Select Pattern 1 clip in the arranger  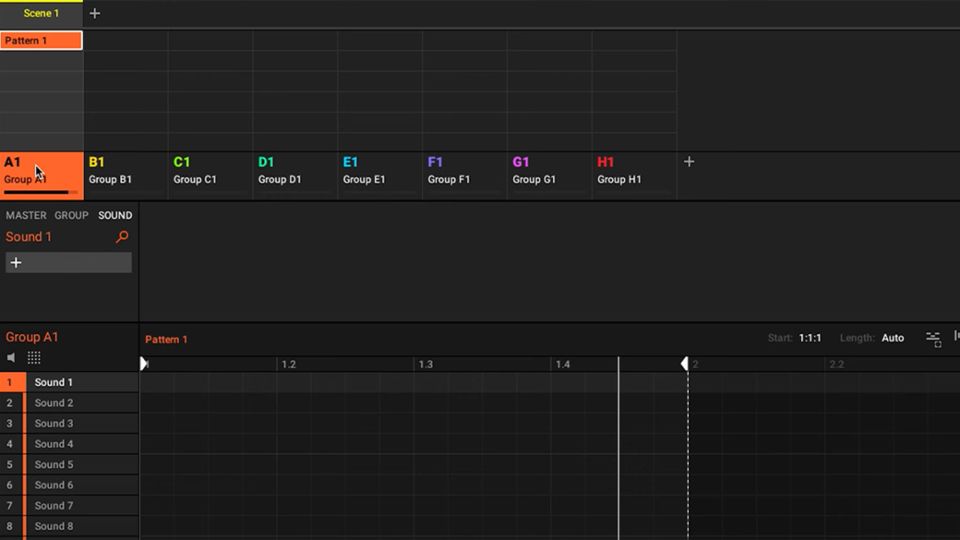click(41, 41)
